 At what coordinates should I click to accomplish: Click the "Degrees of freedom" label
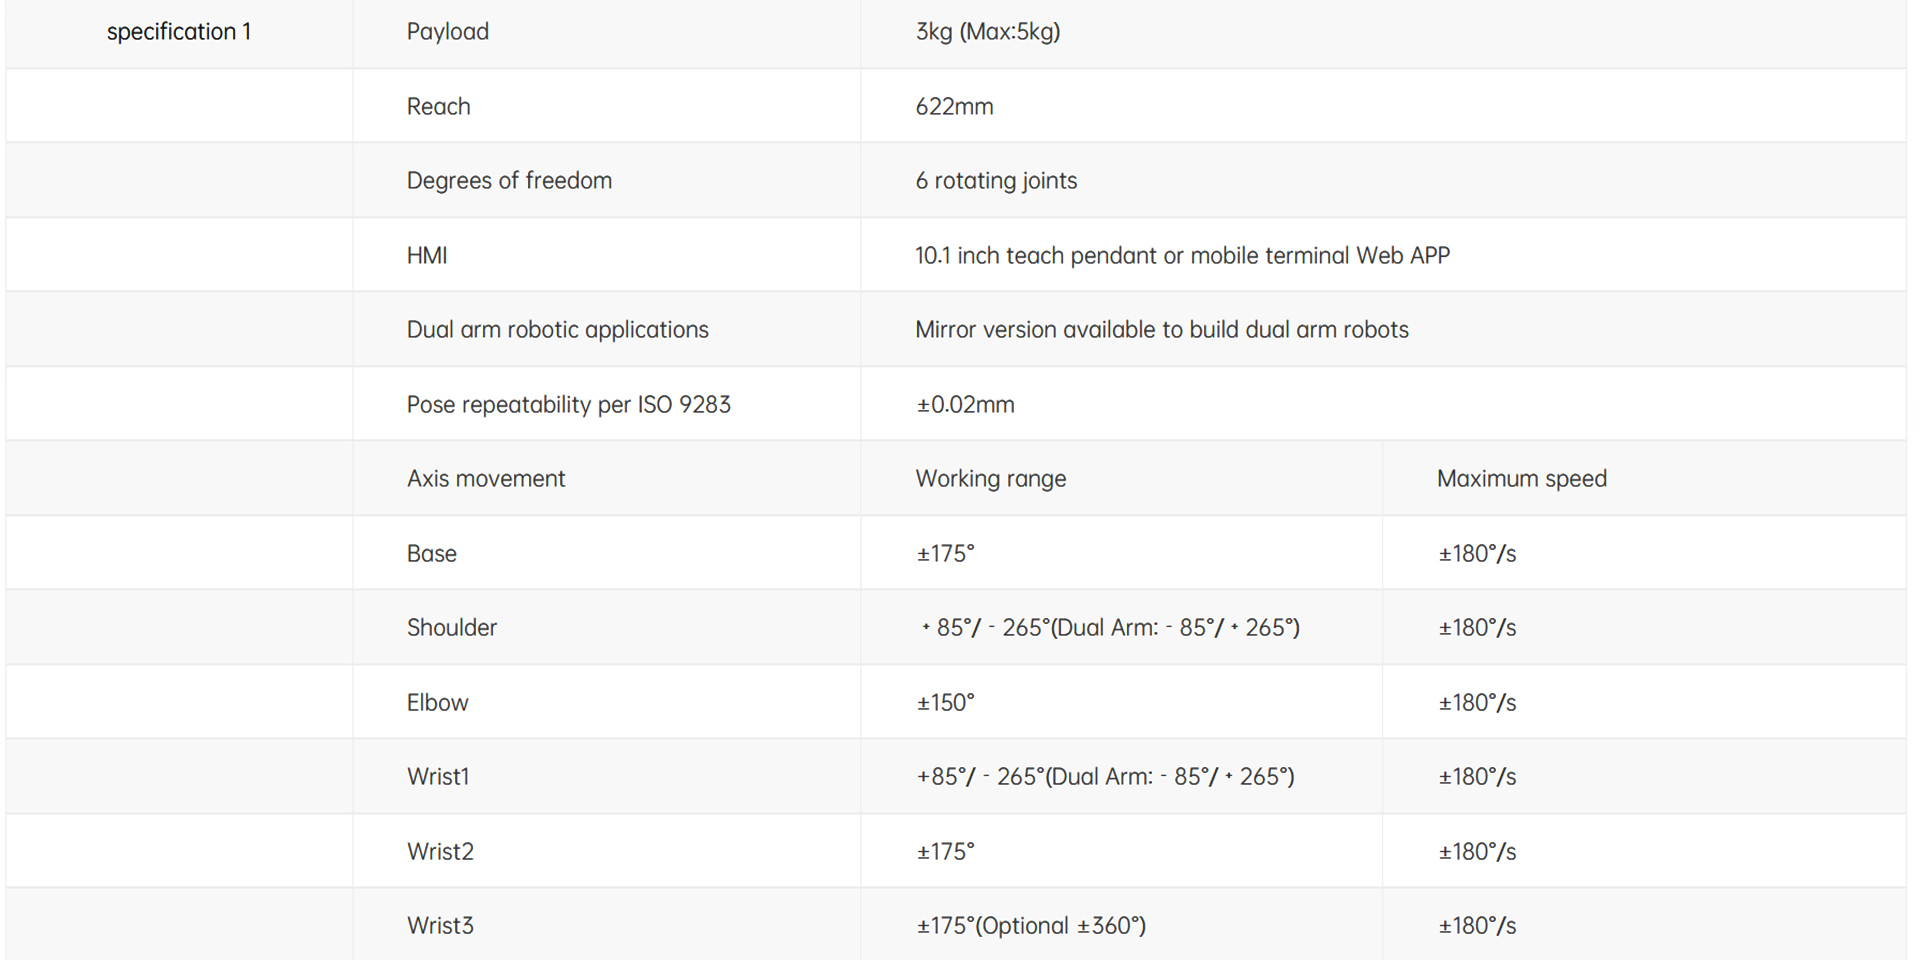pyautogui.click(x=509, y=181)
